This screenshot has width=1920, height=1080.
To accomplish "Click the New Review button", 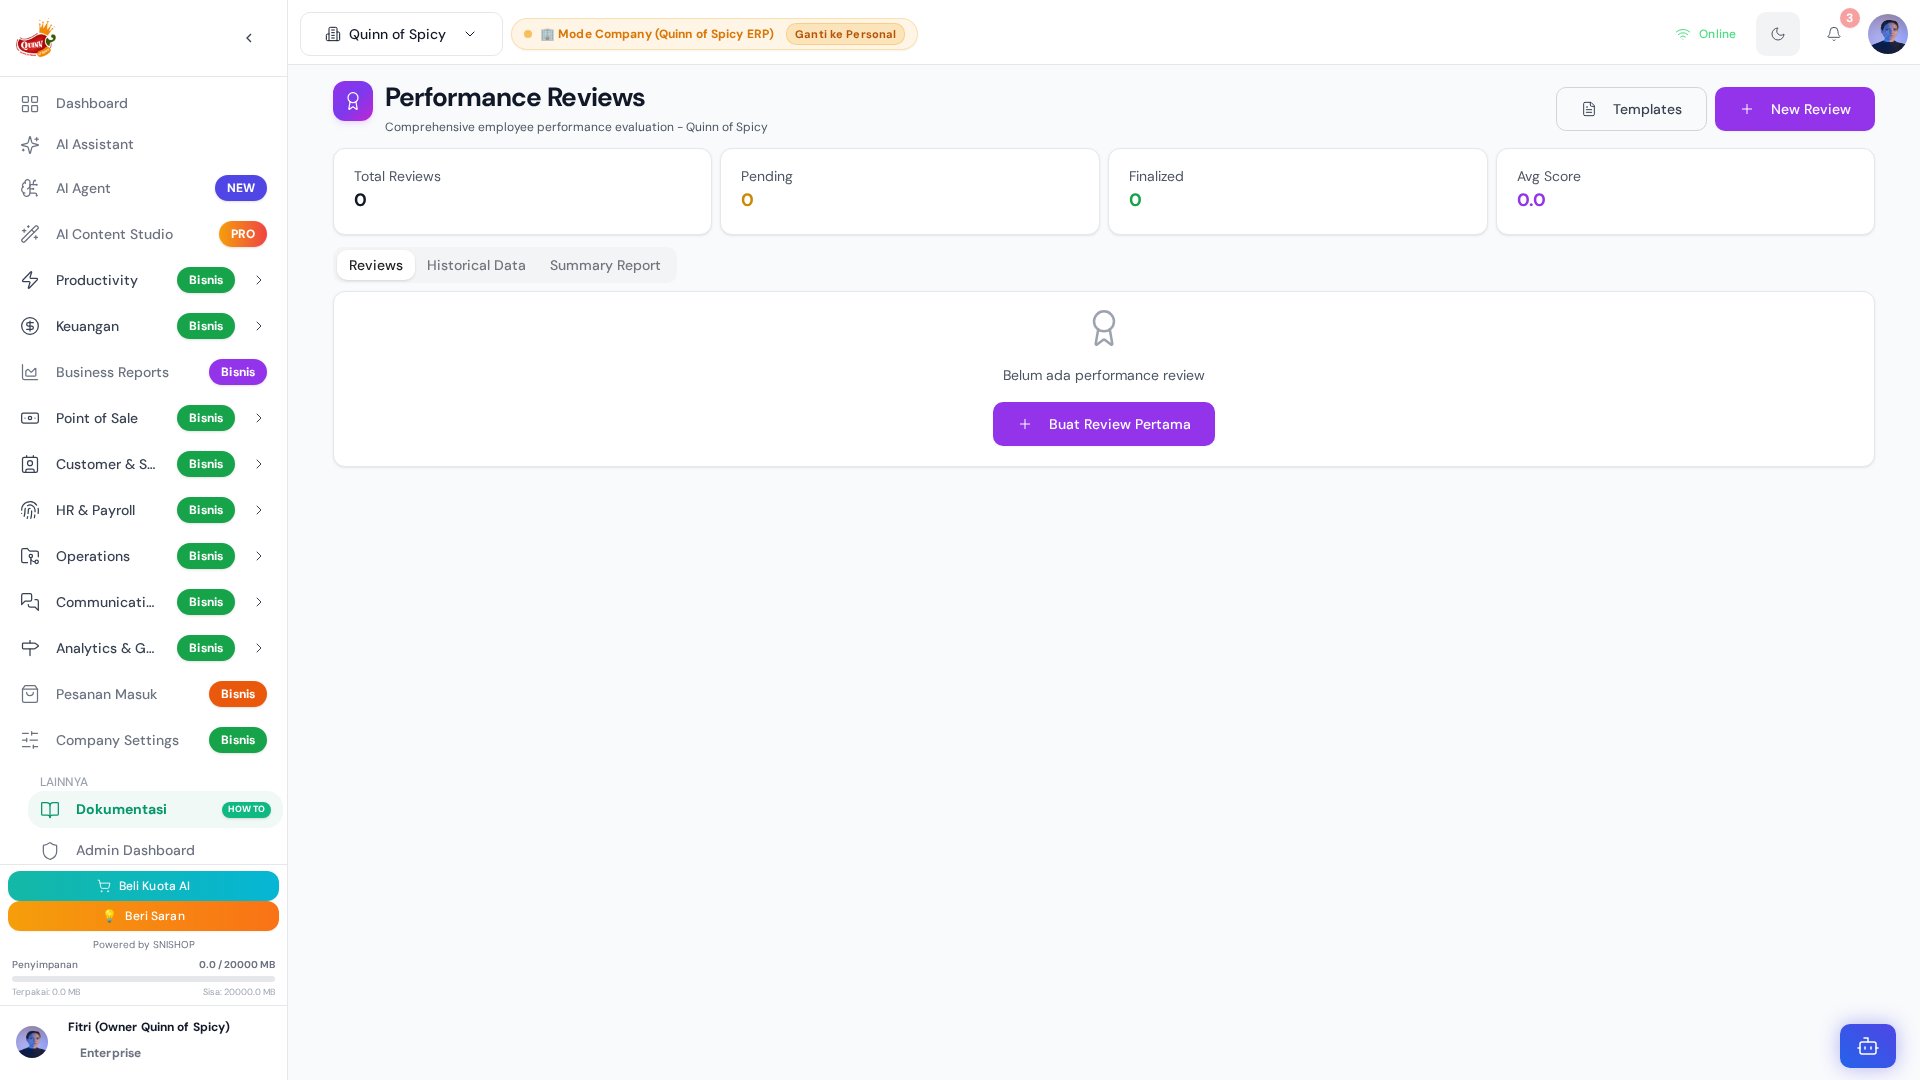I will click(x=1795, y=109).
